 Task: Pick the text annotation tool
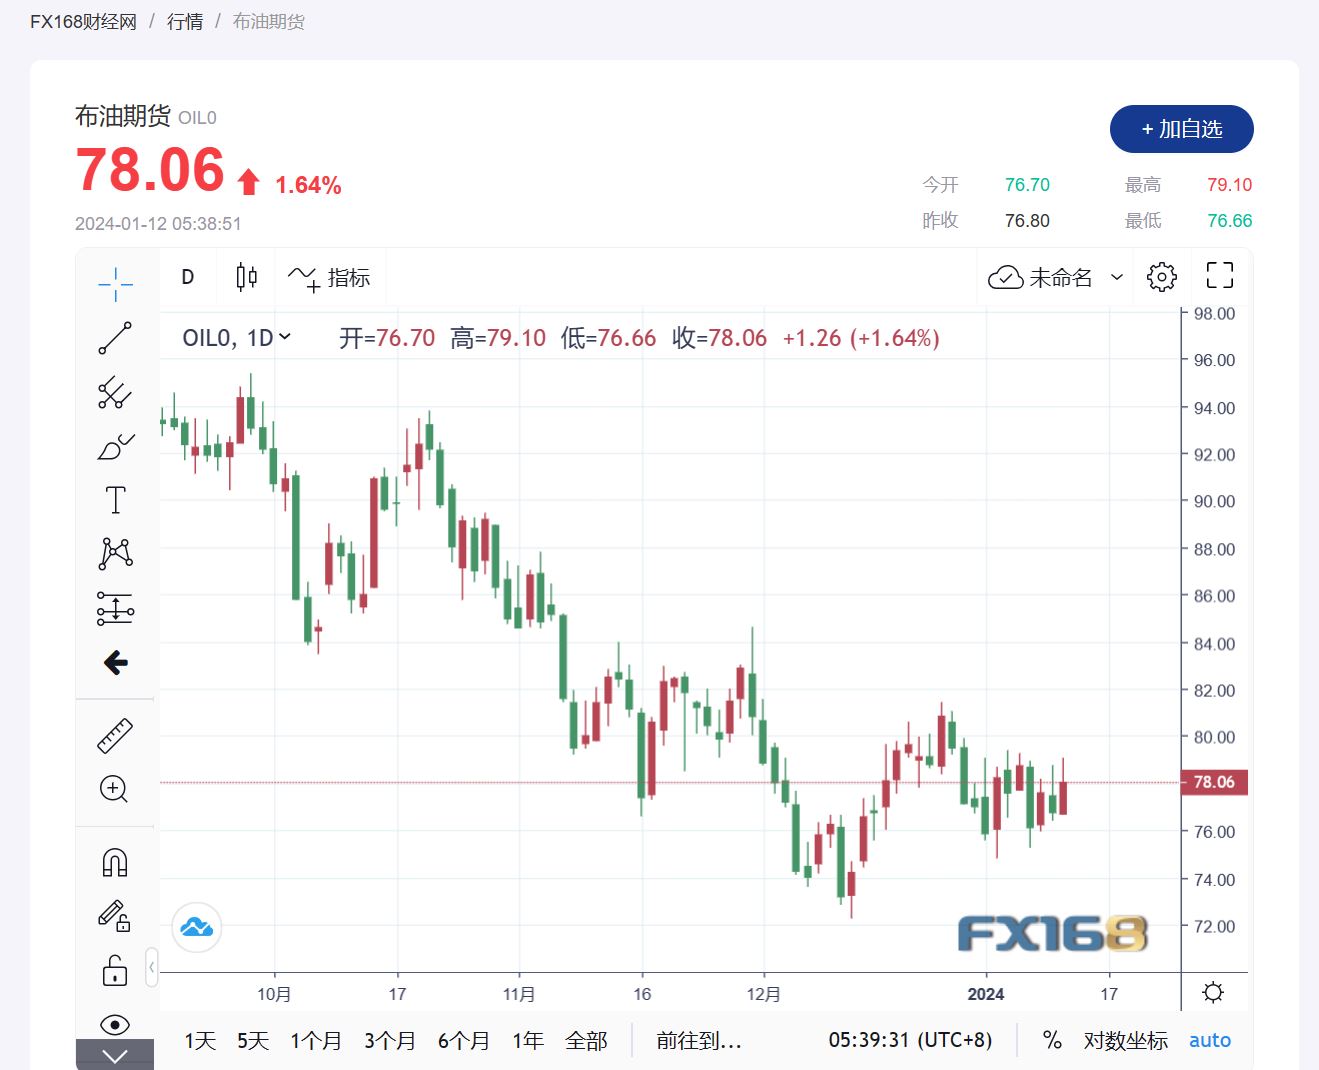115,500
